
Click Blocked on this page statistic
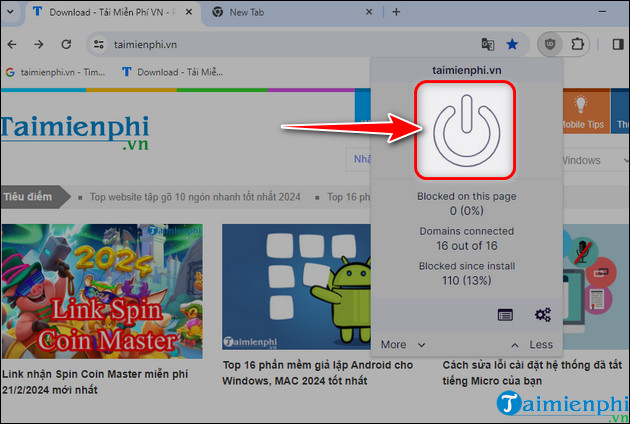click(x=466, y=203)
